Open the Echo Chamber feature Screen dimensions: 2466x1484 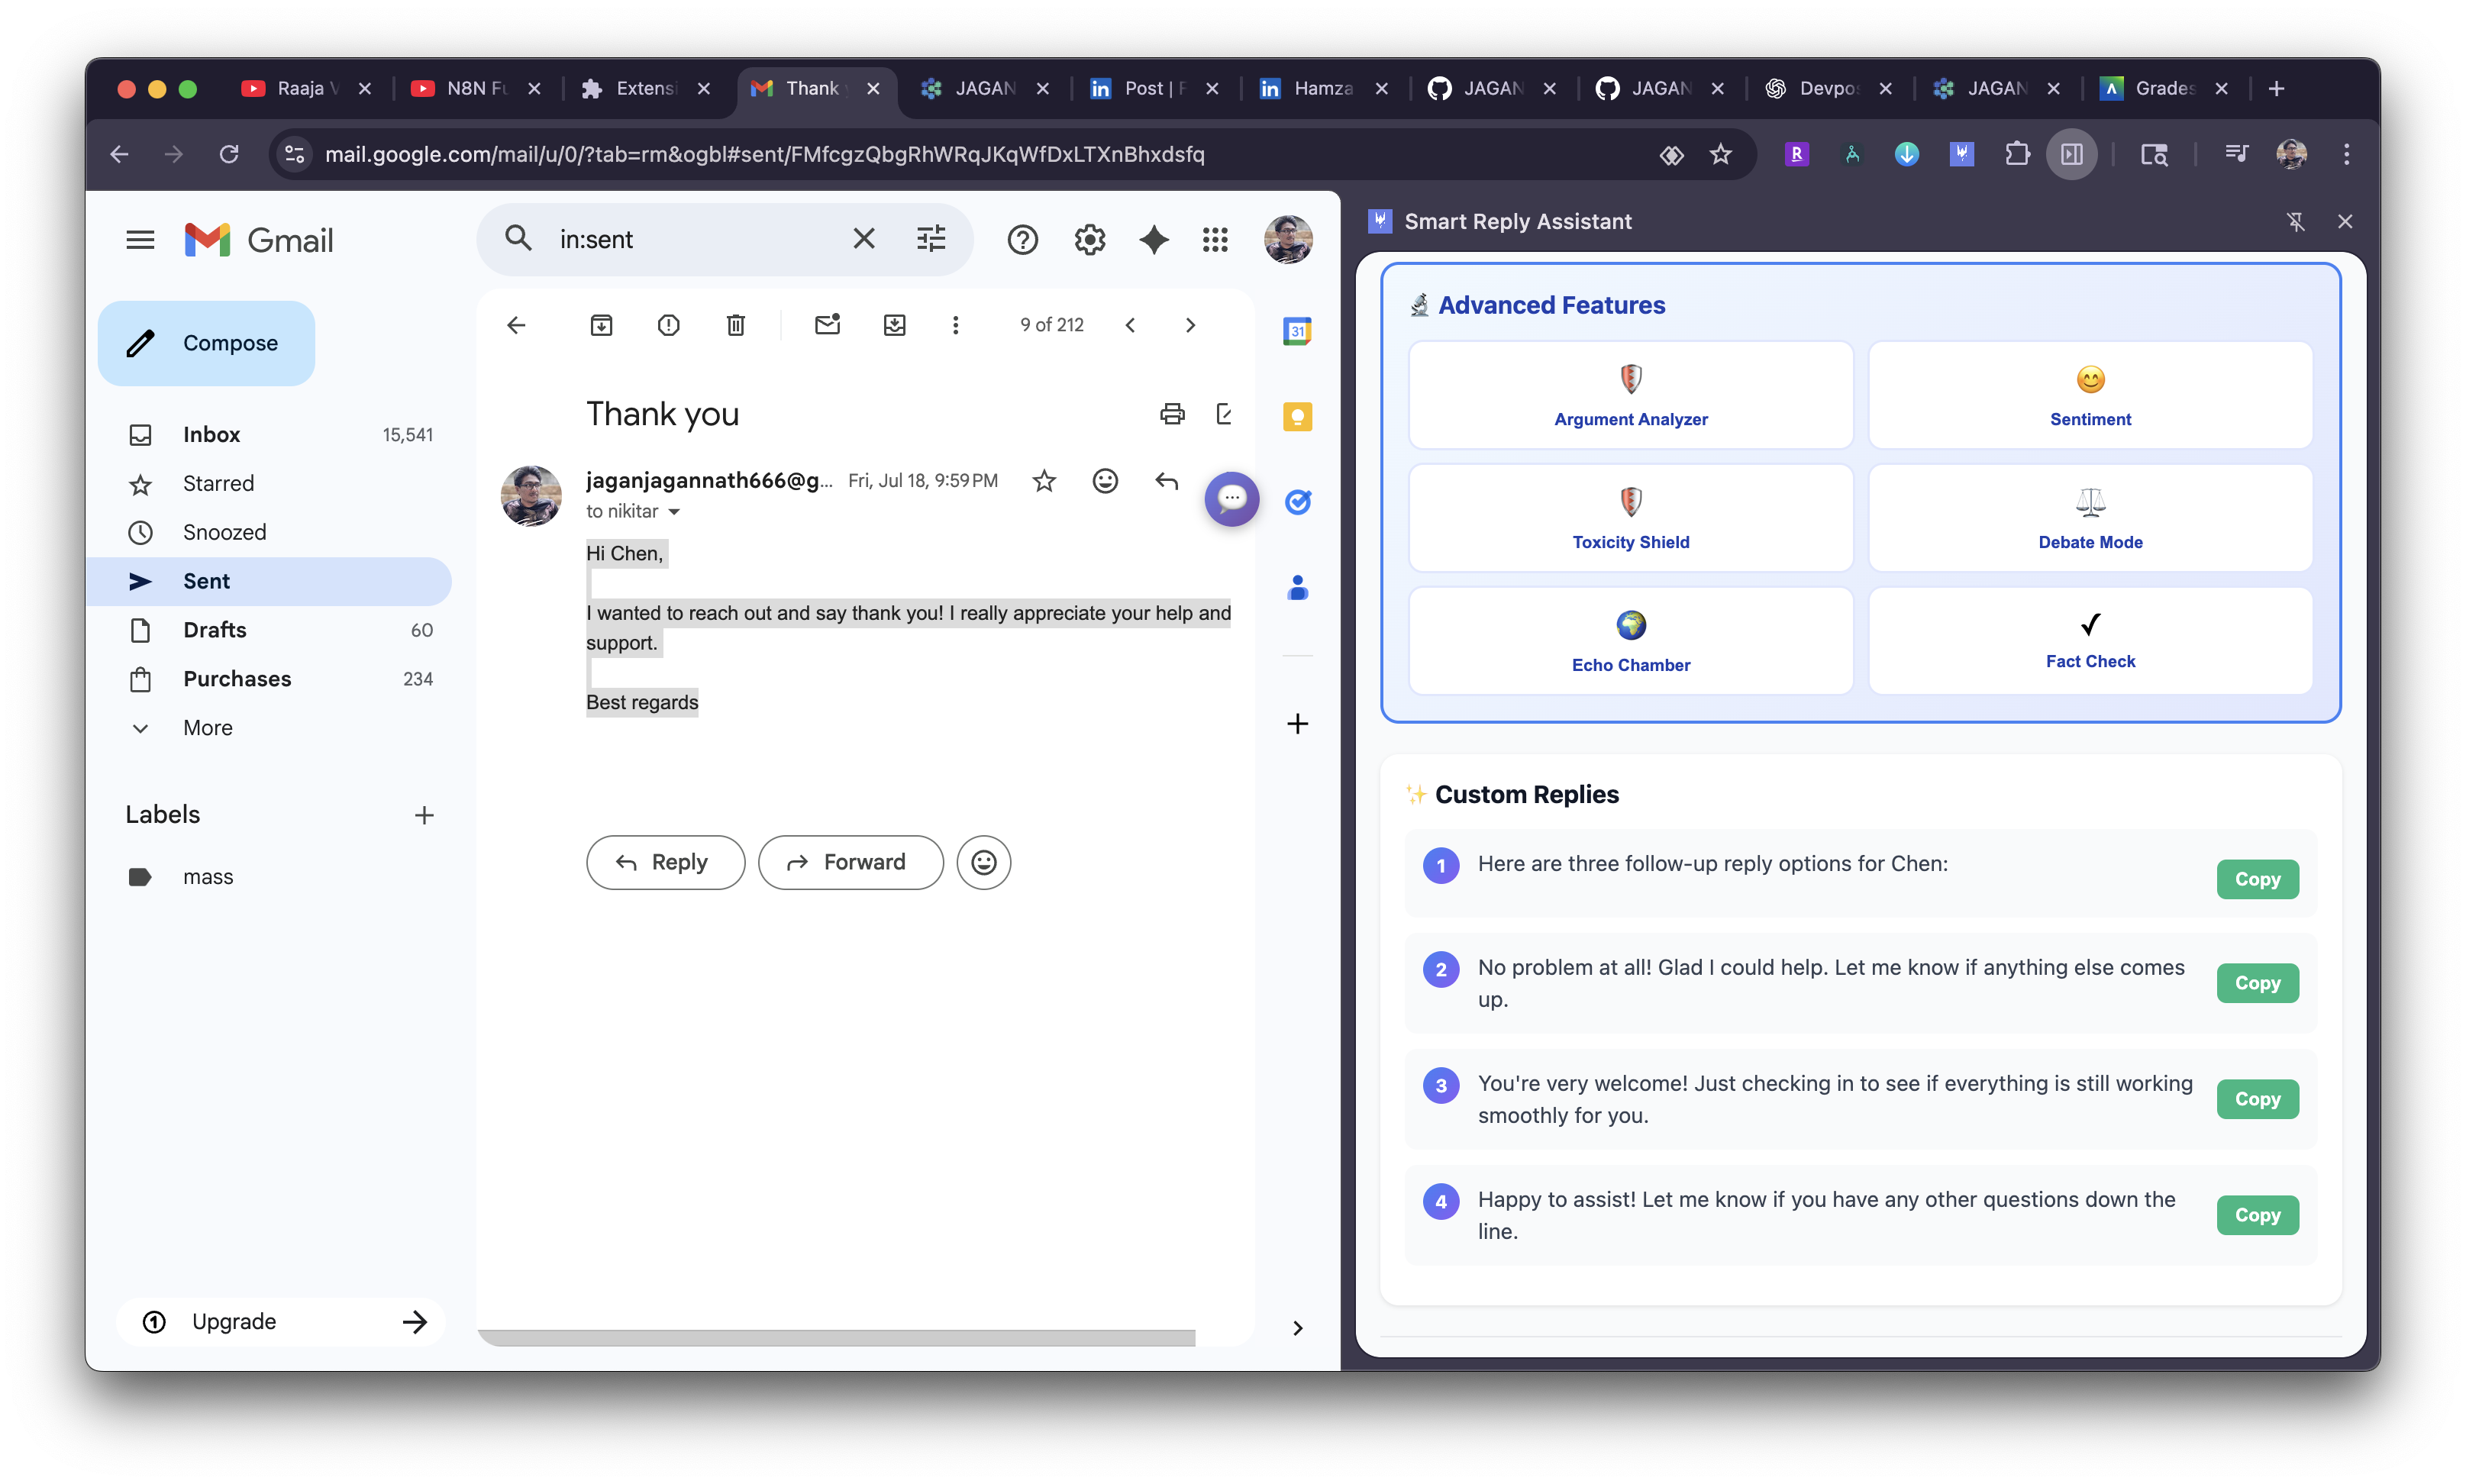[1630, 641]
